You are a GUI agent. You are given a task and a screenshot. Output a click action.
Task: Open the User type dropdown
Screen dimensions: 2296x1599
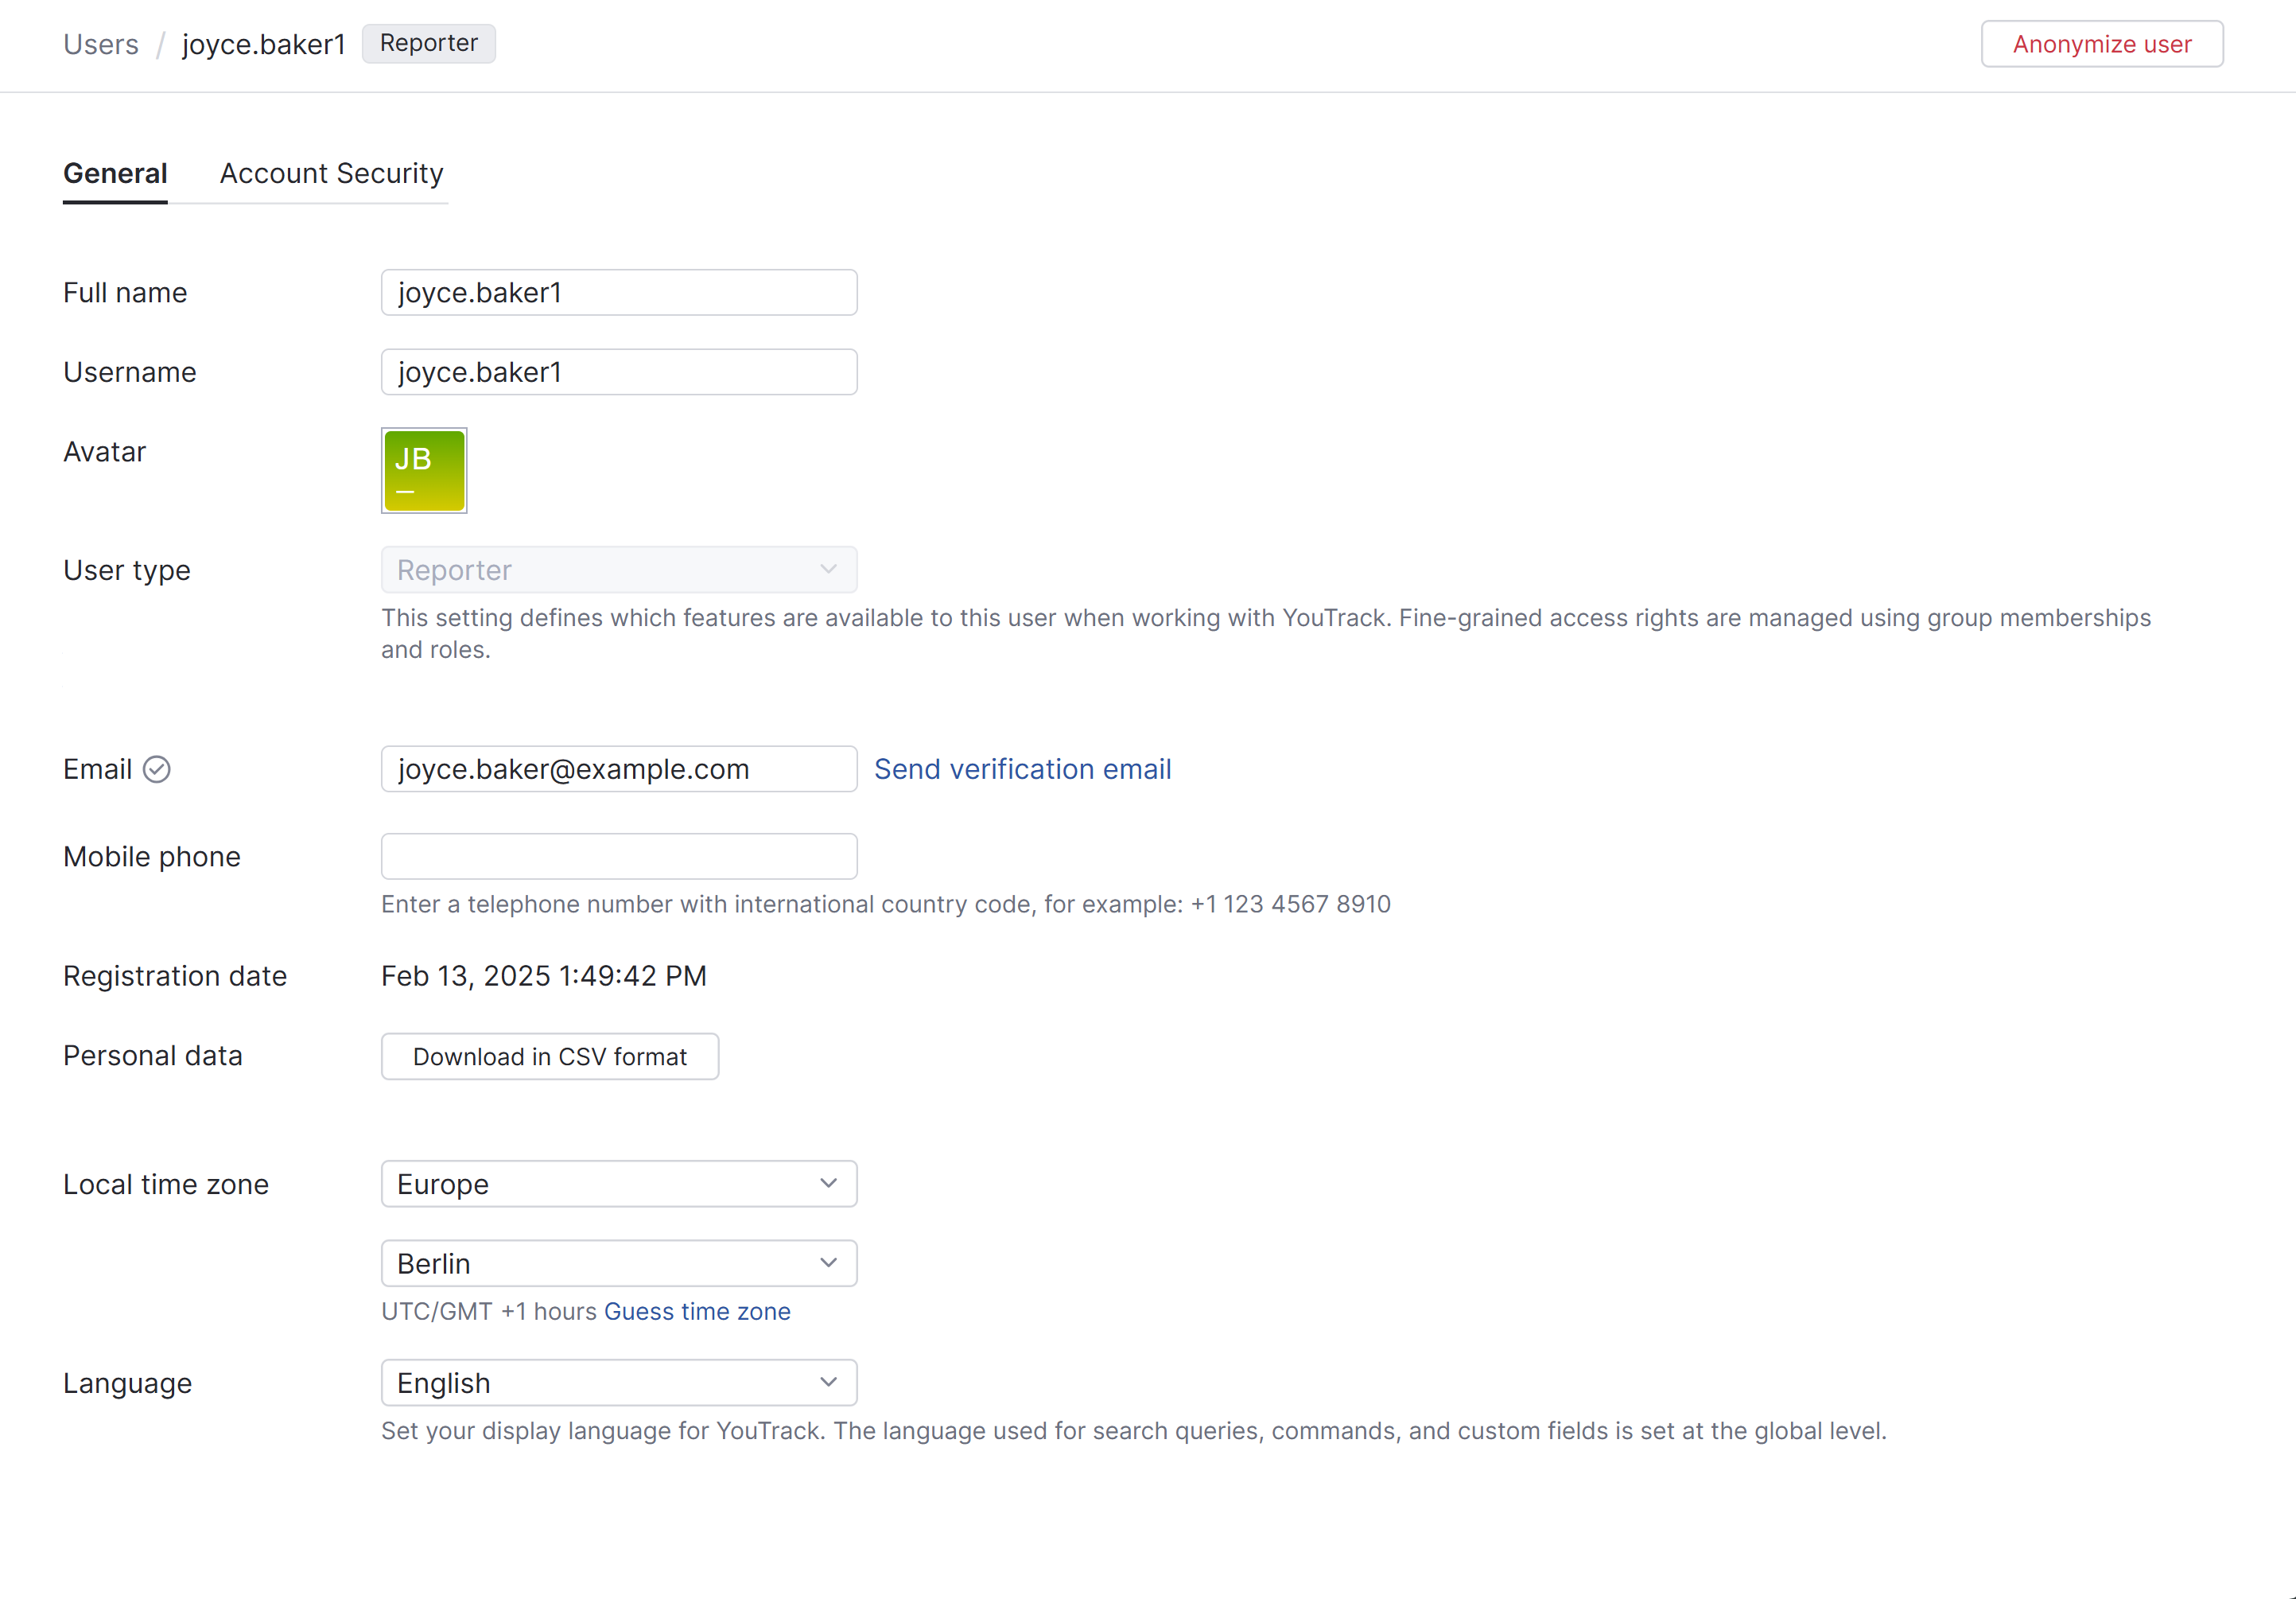point(618,570)
